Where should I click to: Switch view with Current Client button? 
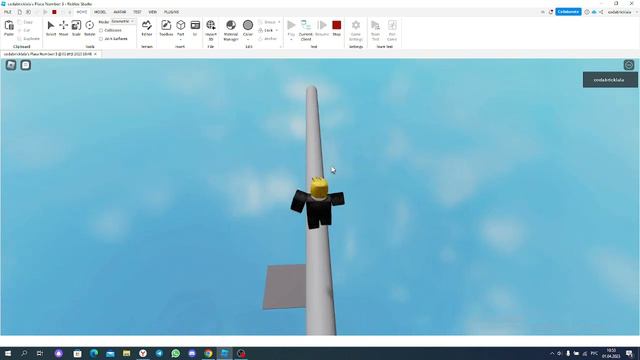[306, 30]
